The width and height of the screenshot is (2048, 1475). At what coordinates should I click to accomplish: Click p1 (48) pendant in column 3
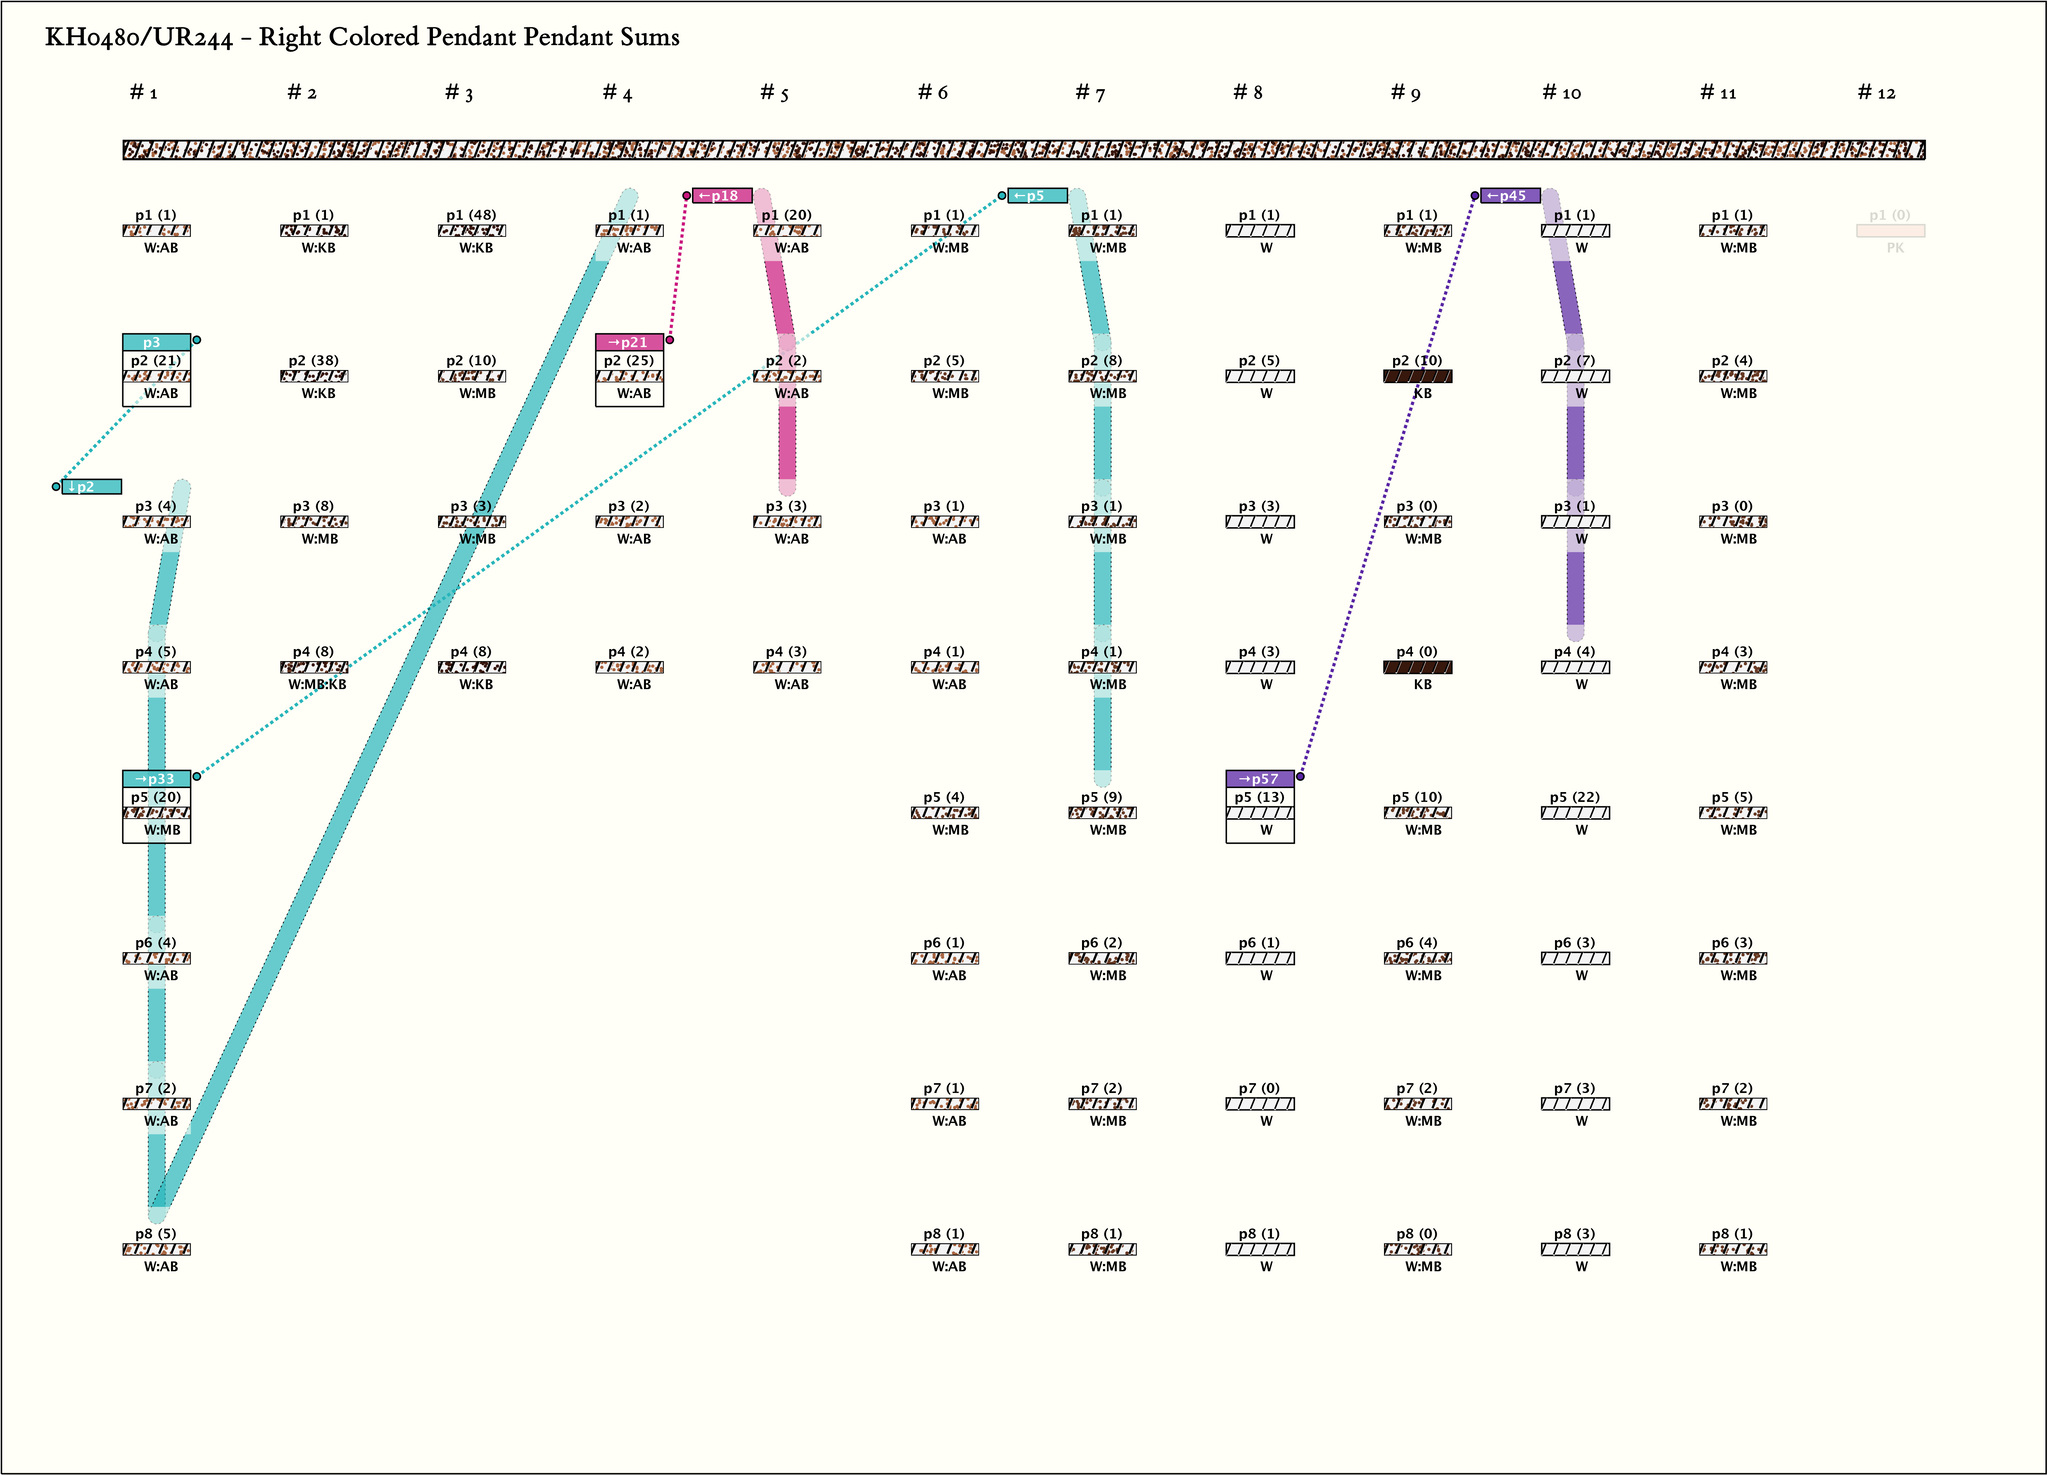(472, 231)
